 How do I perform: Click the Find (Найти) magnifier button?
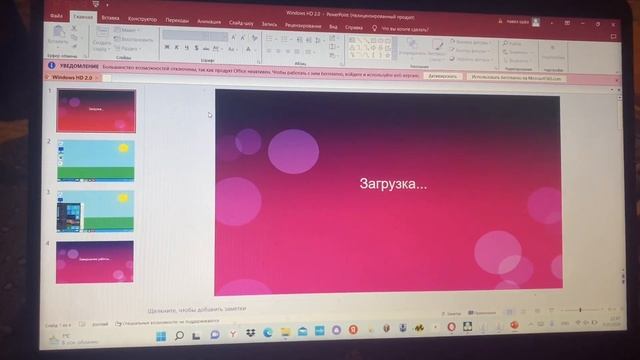click(x=512, y=43)
